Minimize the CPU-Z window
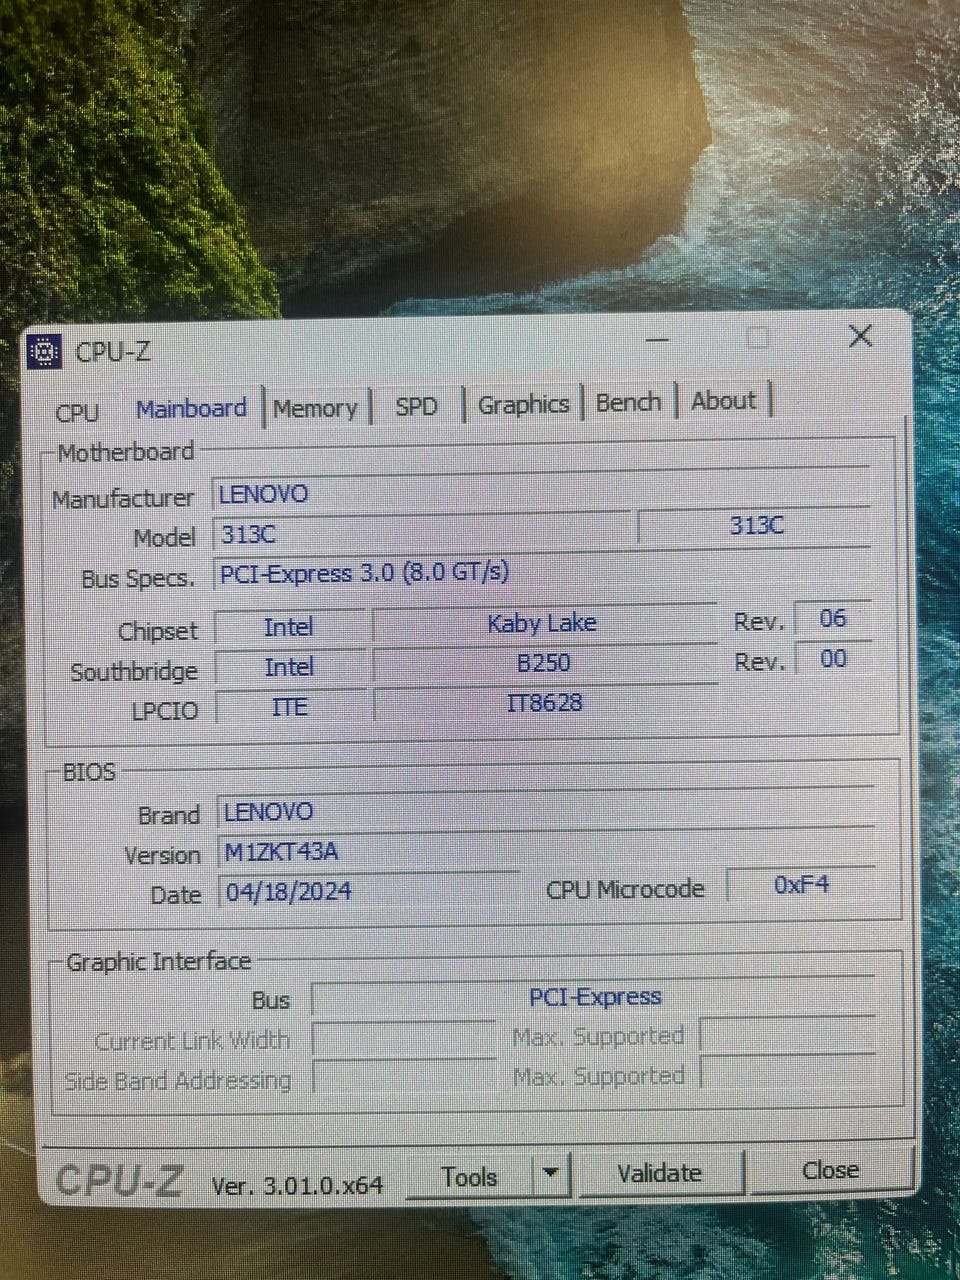The width and height of the screenshot is (960, 1280). pyautogui.click(x=657, y=340)
